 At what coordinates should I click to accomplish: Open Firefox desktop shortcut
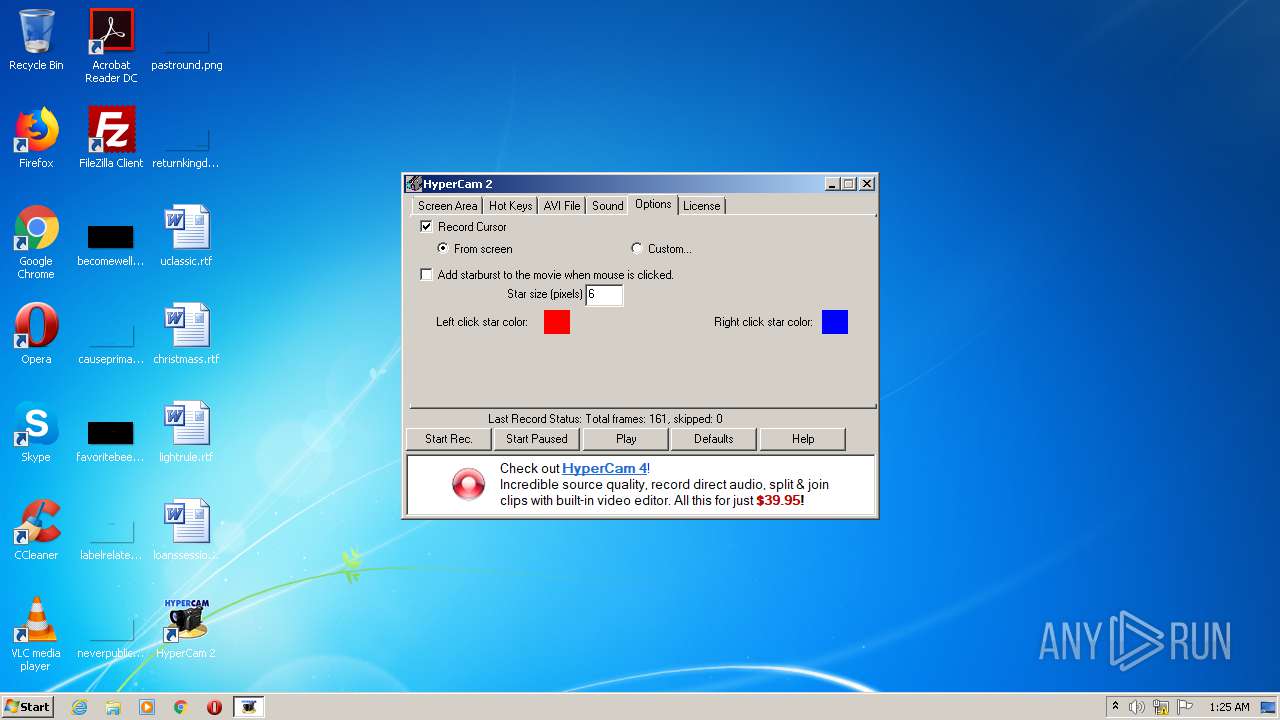click(x=36, y=138)
